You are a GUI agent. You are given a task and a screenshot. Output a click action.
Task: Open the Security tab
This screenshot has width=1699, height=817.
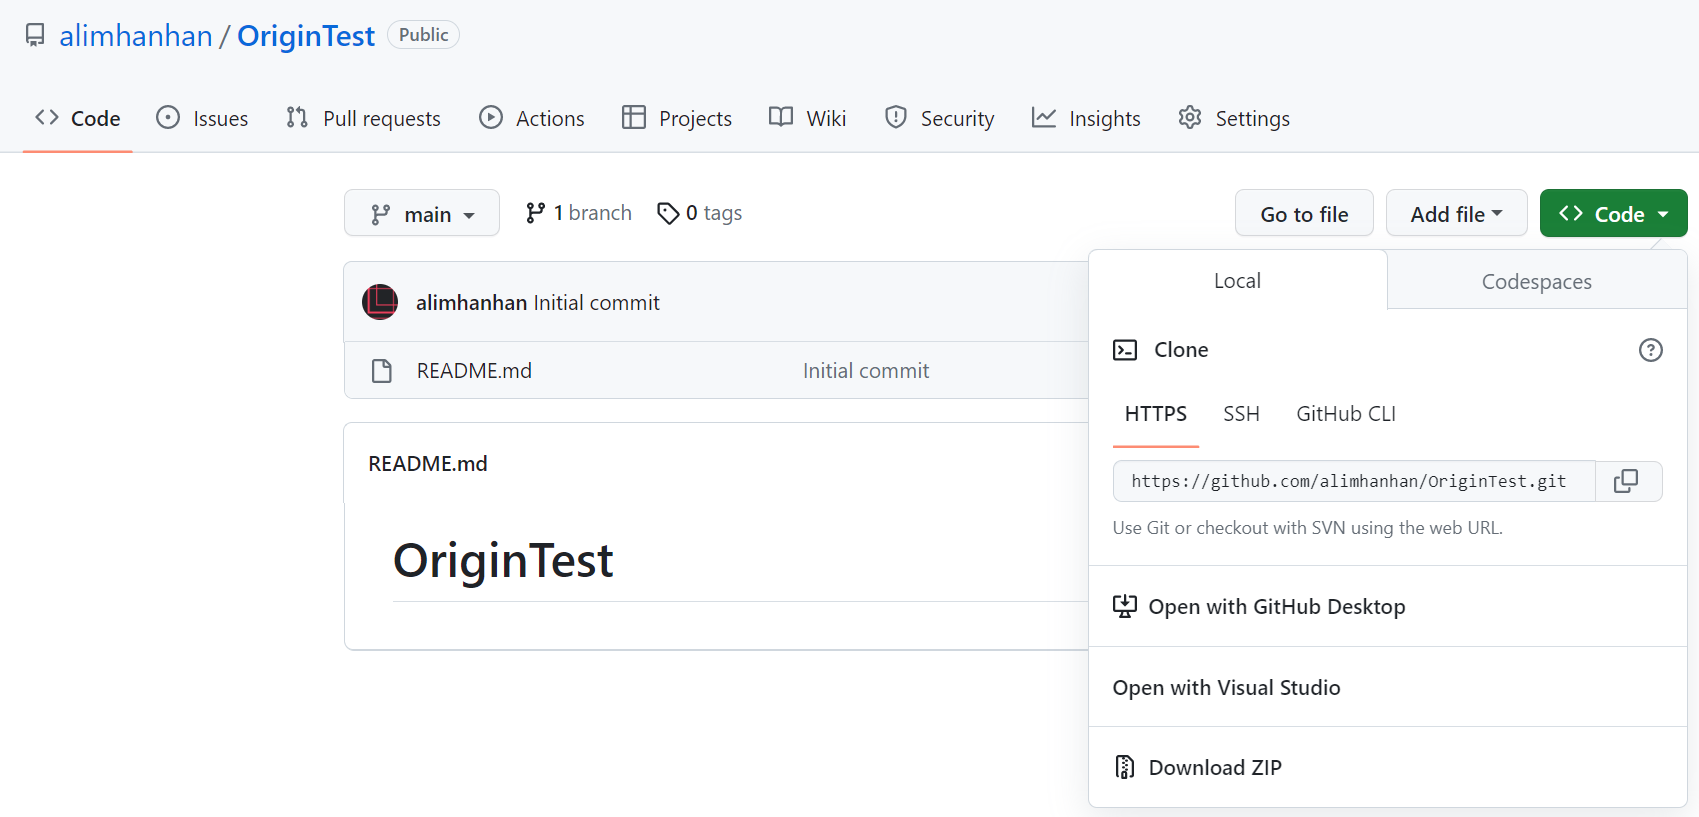[939, 118]
